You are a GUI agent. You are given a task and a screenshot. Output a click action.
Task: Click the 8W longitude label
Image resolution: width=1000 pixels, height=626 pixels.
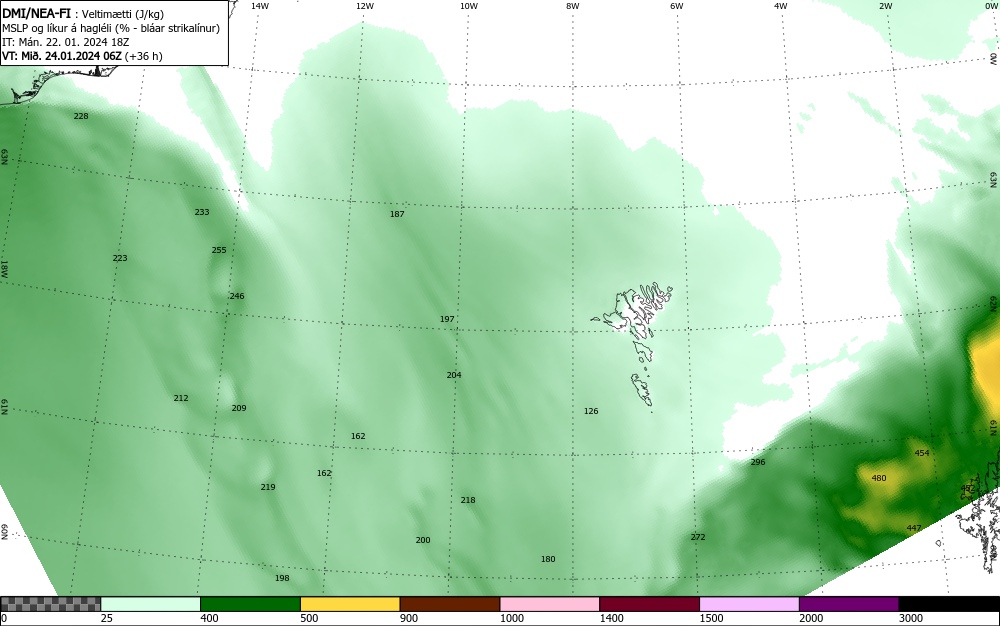573,6
